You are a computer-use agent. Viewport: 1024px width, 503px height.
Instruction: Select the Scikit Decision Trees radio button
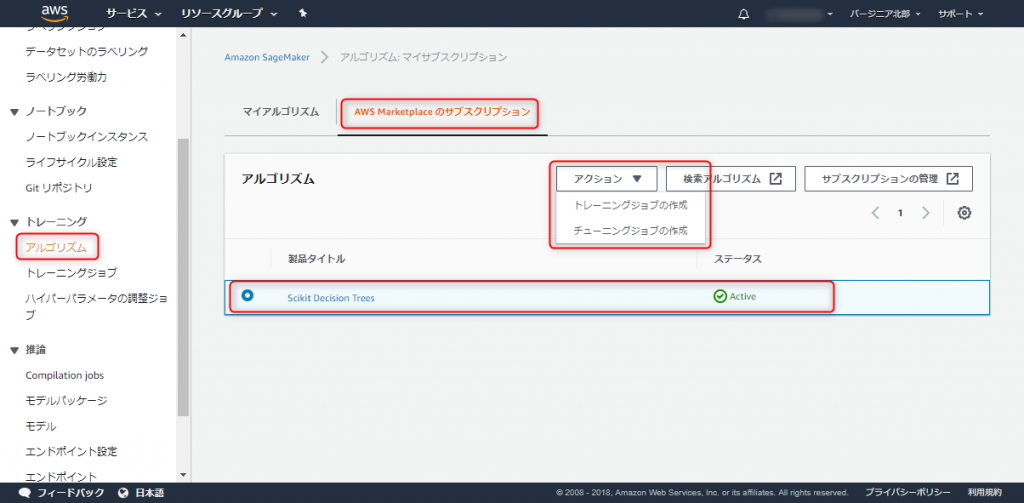click(x=247, y=296)
